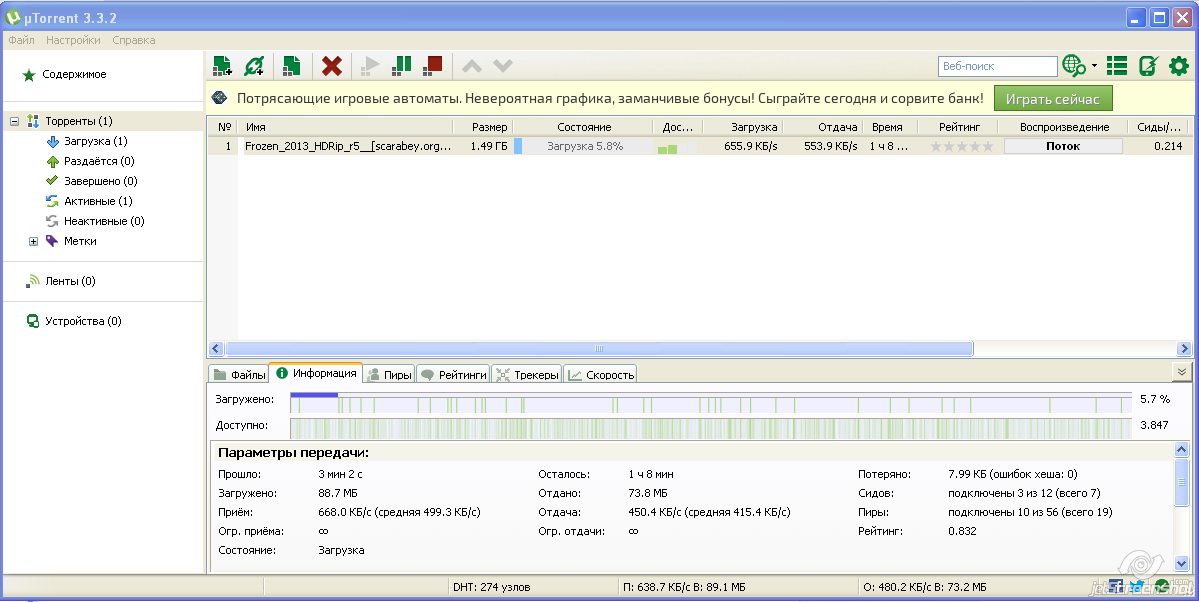Click the Start torrent play icon

click(370, 66)
